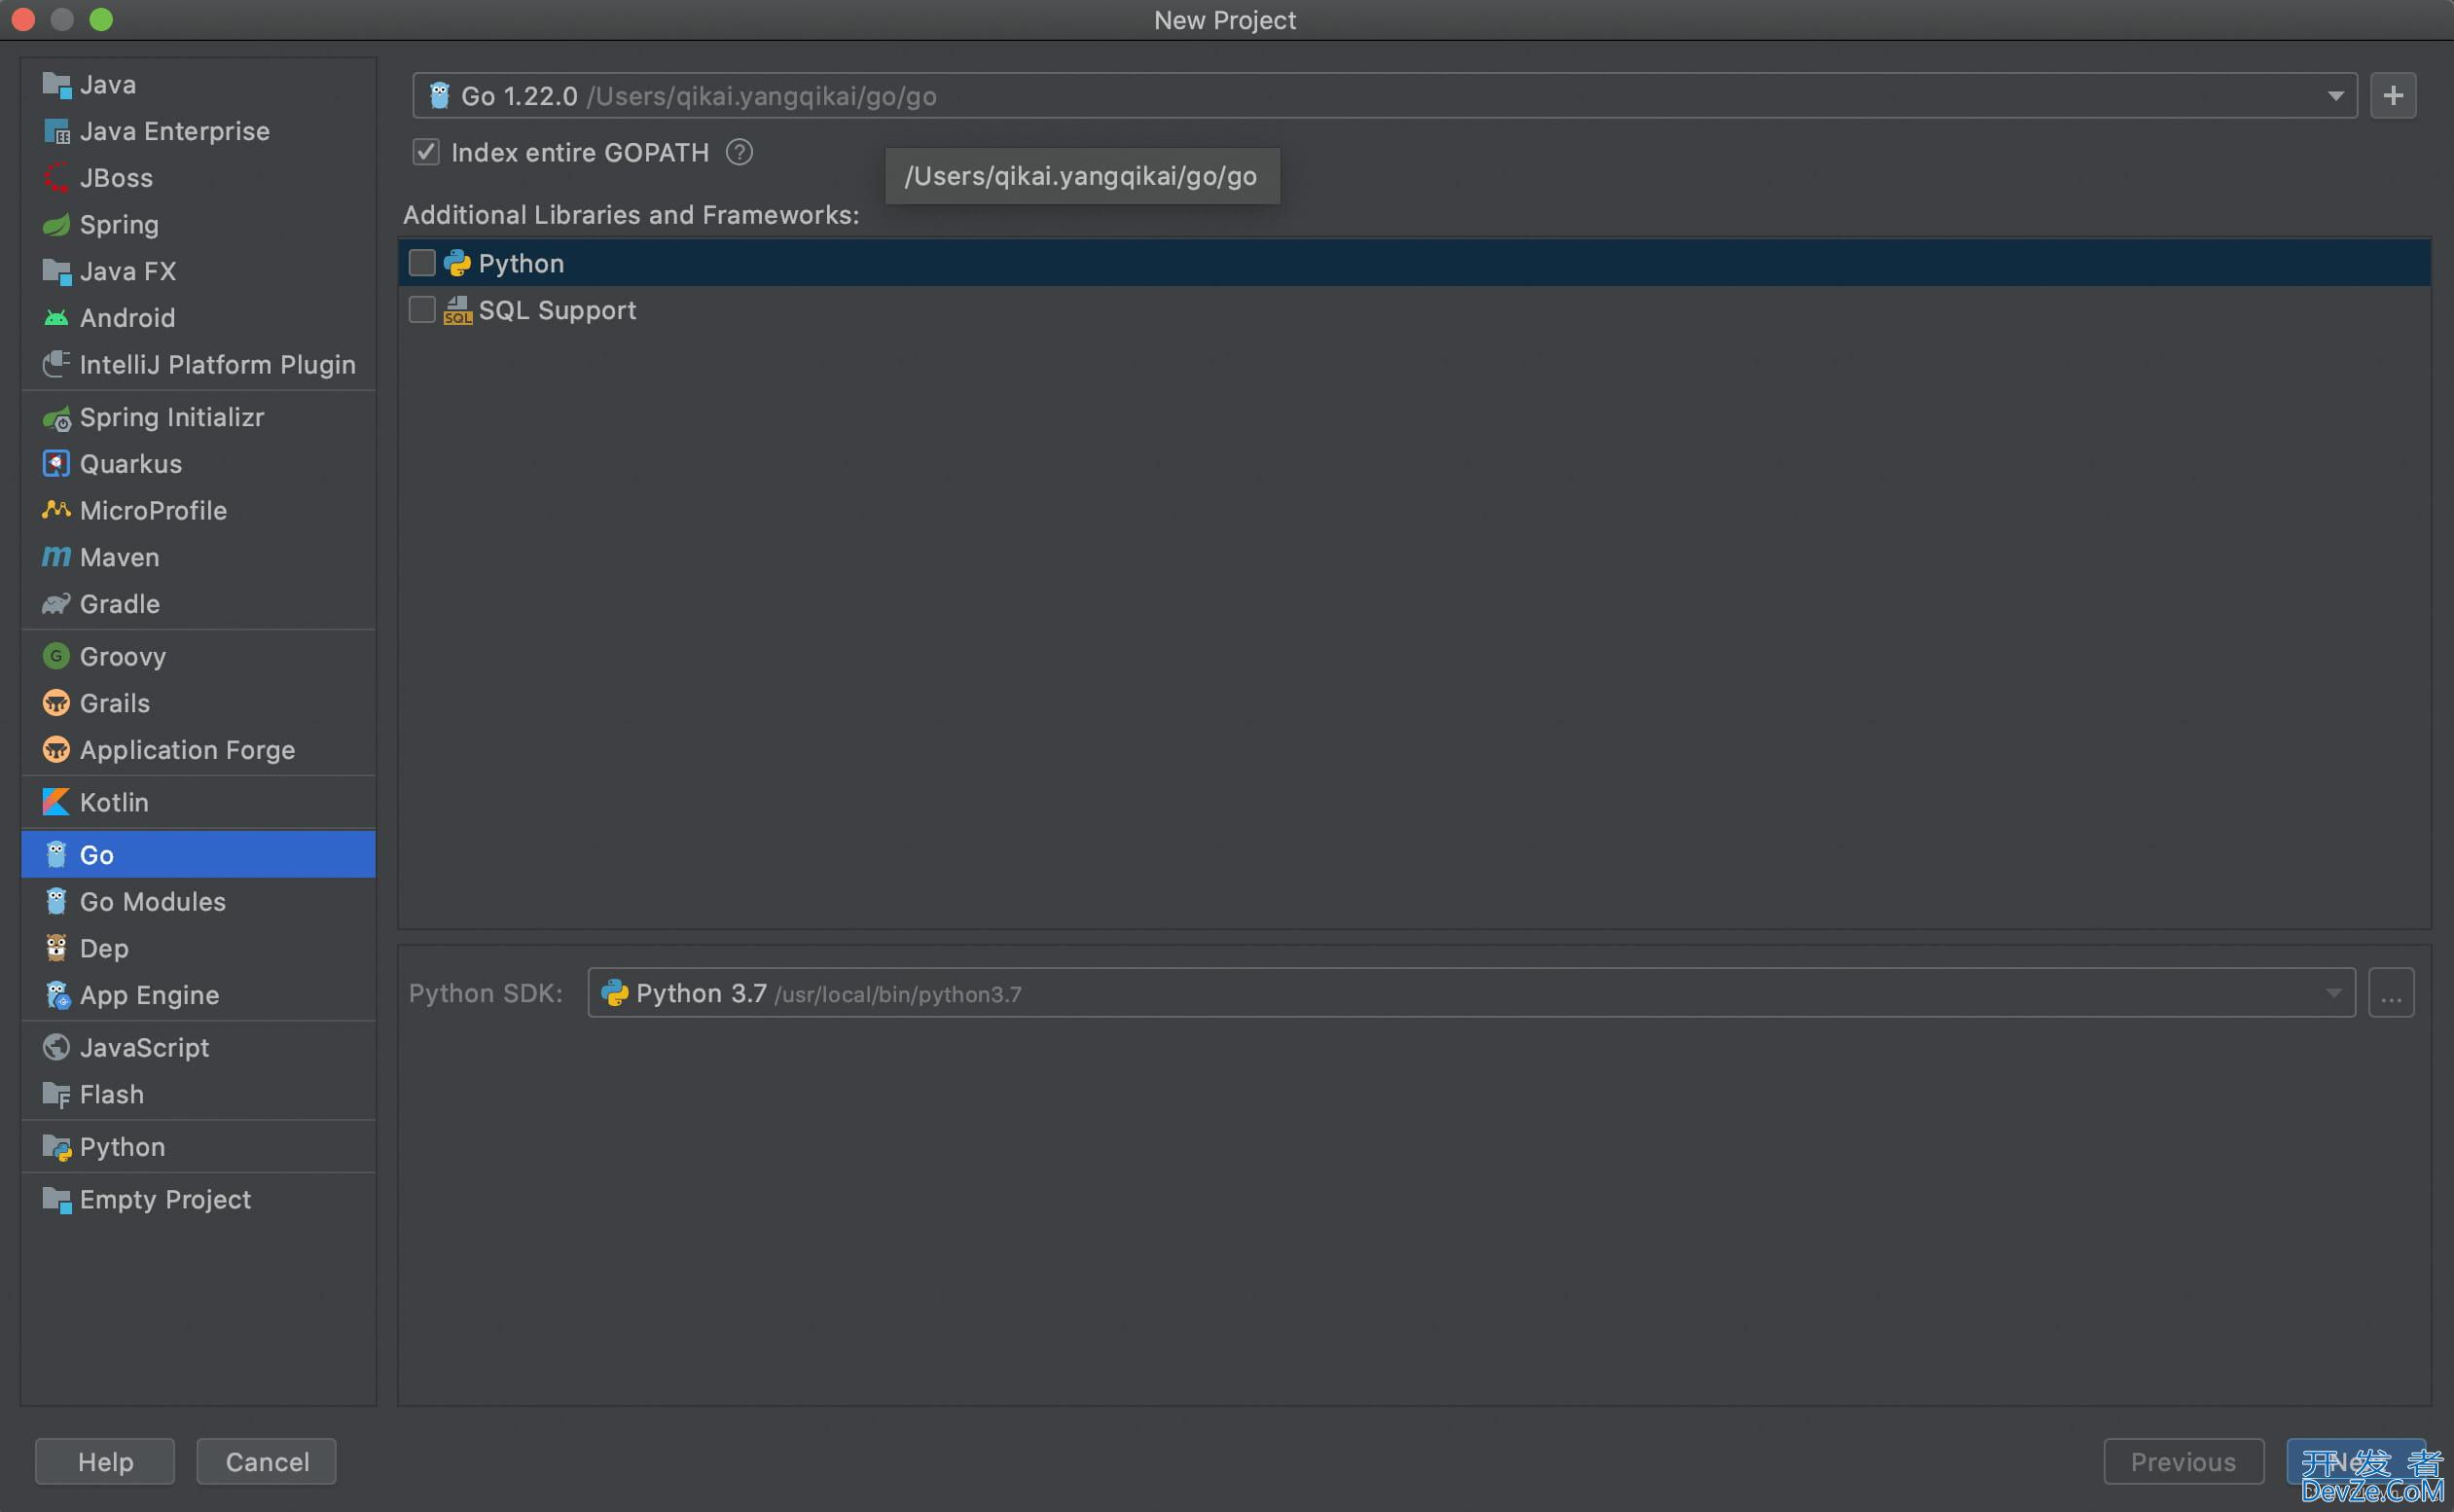Click the Flash folder icon

pos(56,1094)
